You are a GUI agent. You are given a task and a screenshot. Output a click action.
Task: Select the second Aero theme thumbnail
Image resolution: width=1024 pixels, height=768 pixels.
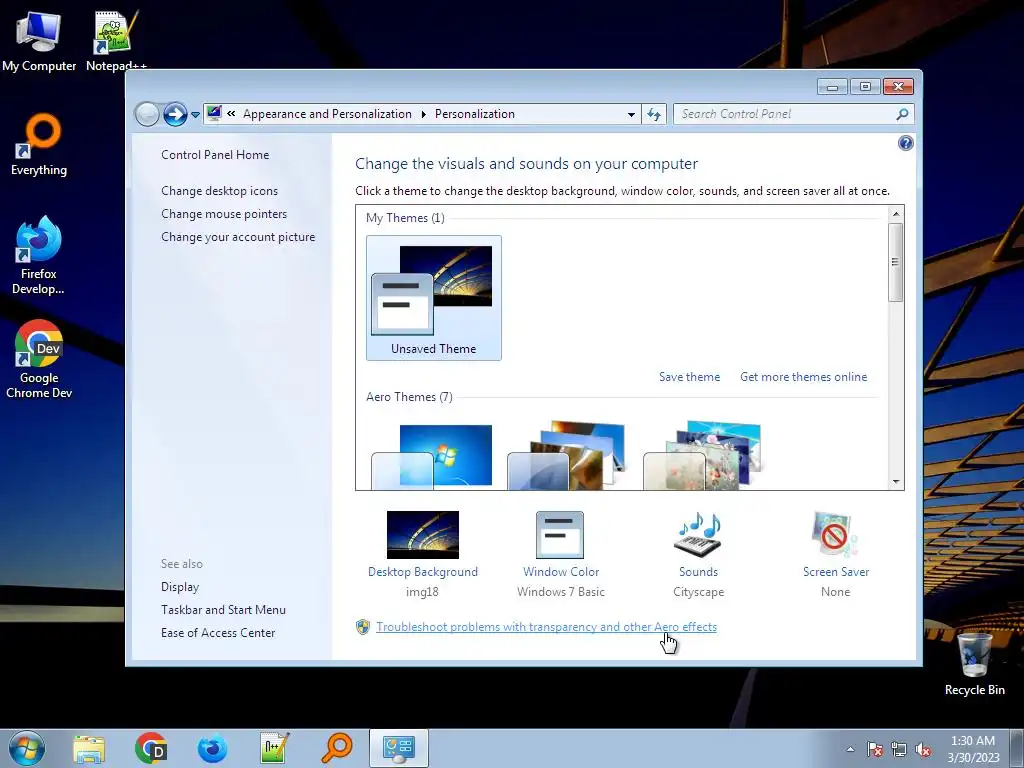[567, 456]
